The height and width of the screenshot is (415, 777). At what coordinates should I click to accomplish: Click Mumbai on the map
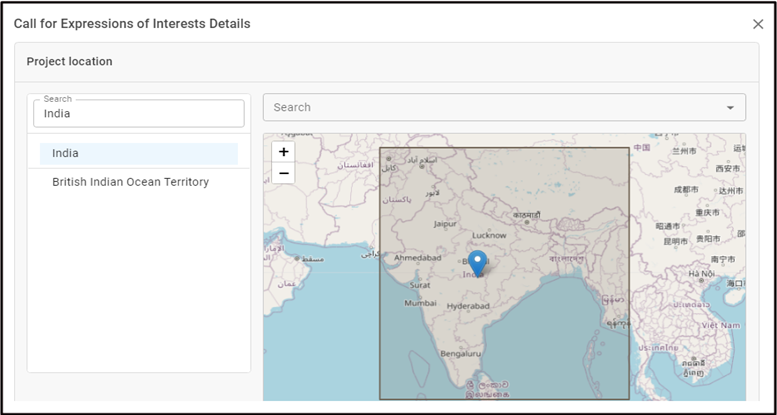[x=420, y=302]
